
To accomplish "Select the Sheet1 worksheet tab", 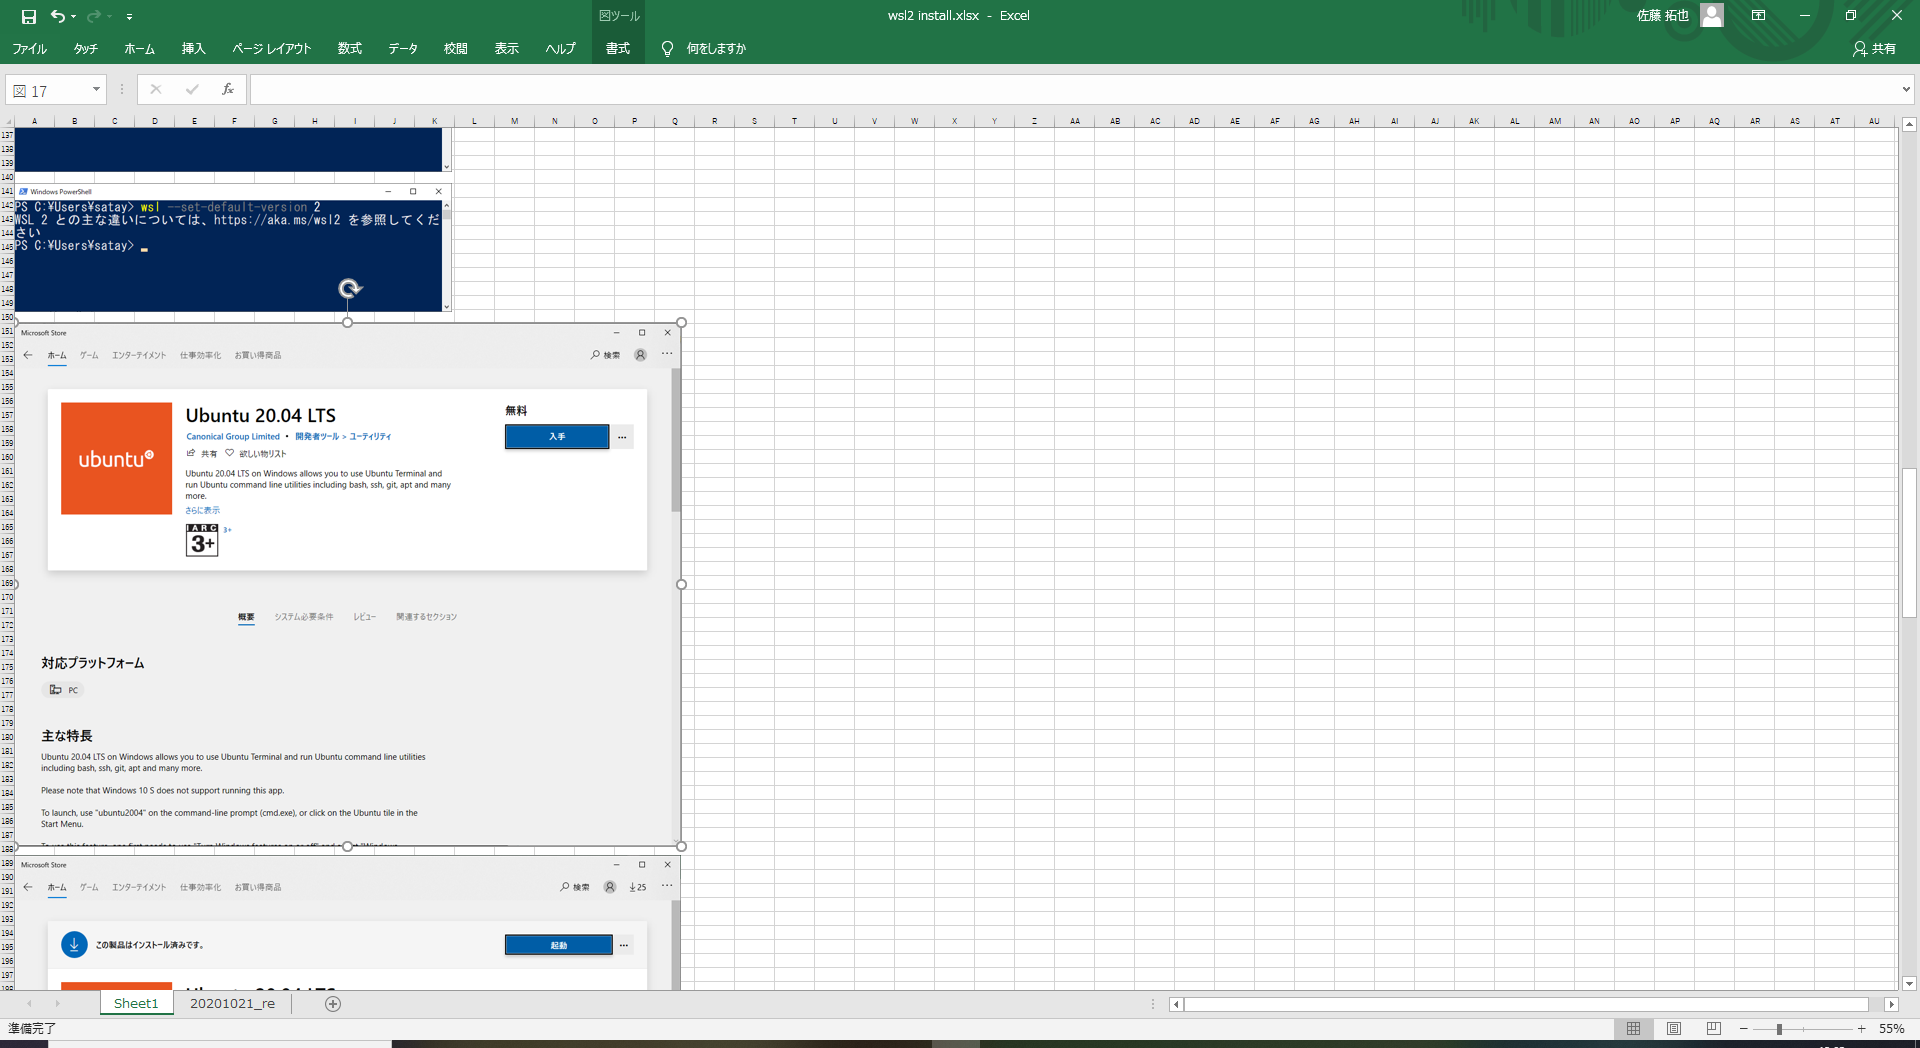I will pos(136,1004).
